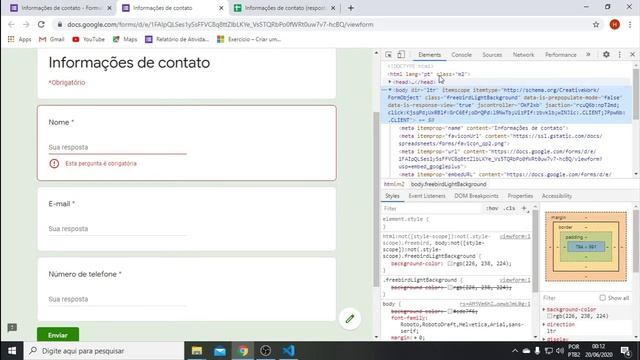
Task: Open Visual Studio Code from the taskbar
Action: [289, 351]
